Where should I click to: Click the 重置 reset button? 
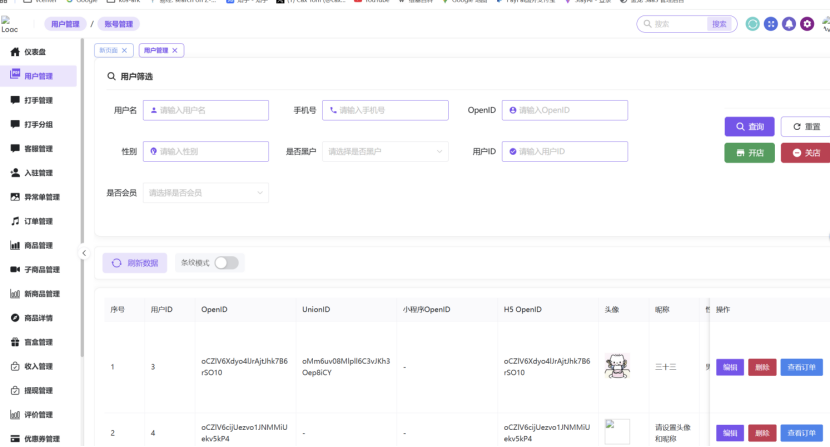click(806, 127)
